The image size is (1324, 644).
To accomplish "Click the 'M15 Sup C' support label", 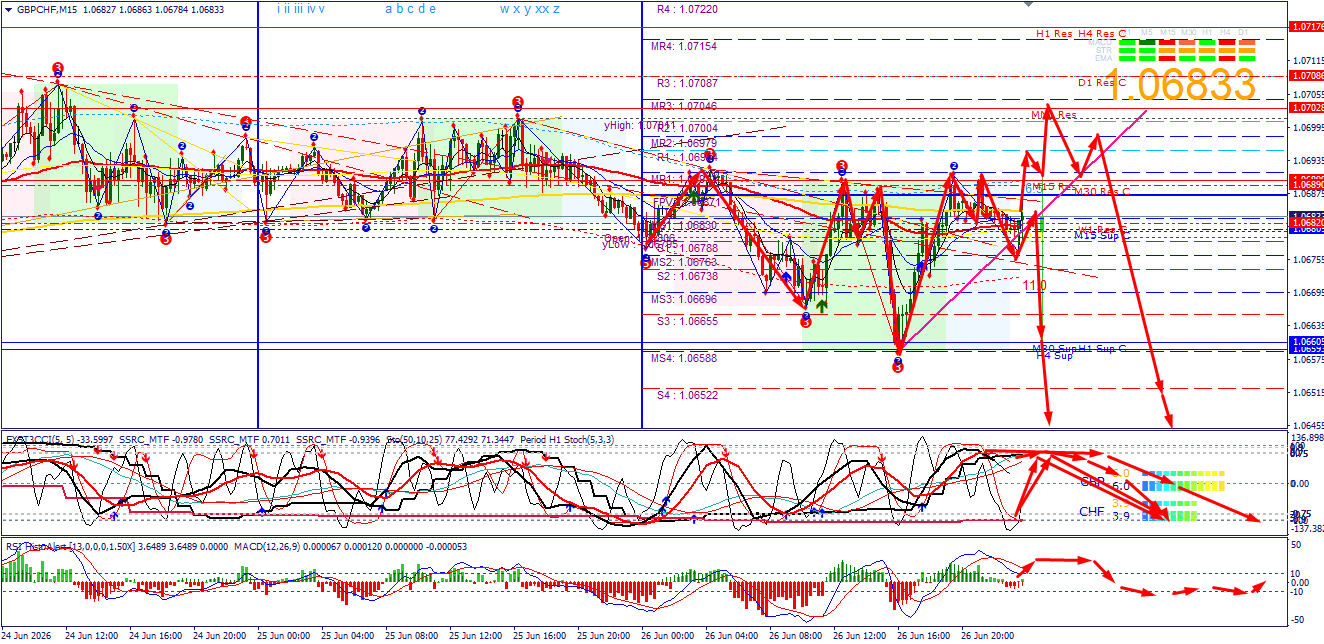I will (1102, 236).
